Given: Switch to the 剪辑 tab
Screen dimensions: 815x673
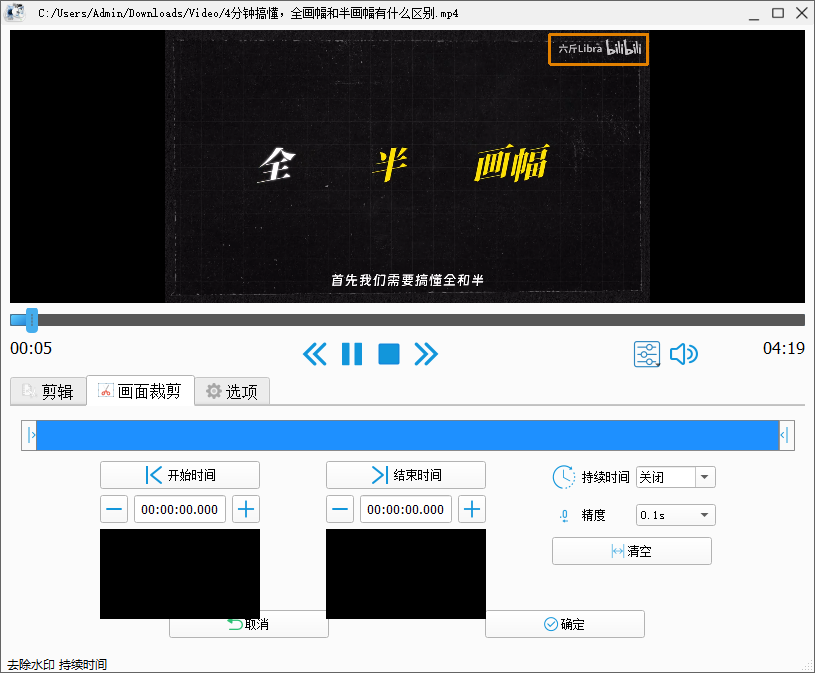Looking at the screenshot, I should click(47, 392).
